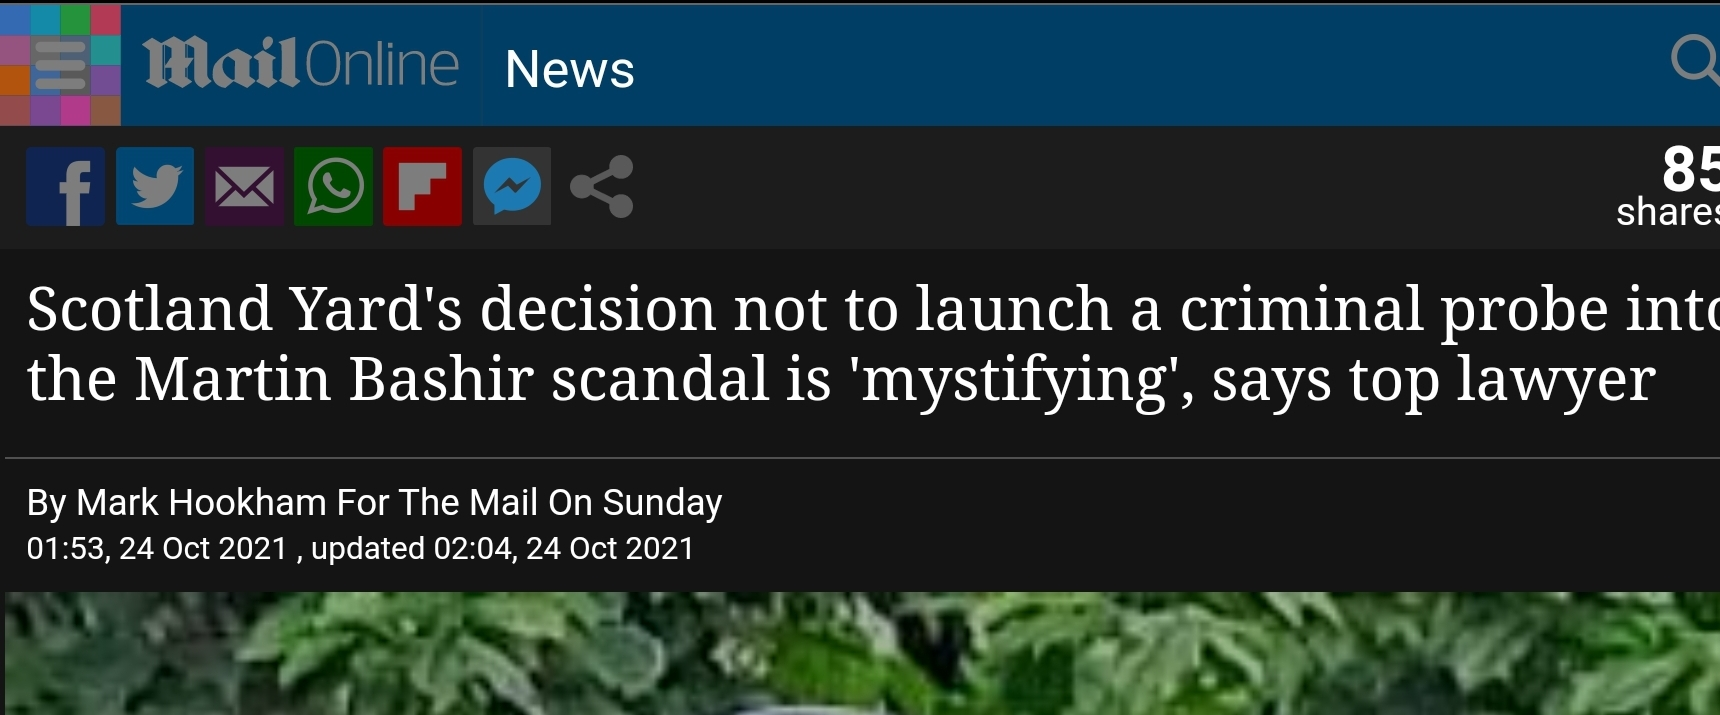Send the article through Messenger
The width and height of the screenshot is (1720, 715).
coord(511,186)
